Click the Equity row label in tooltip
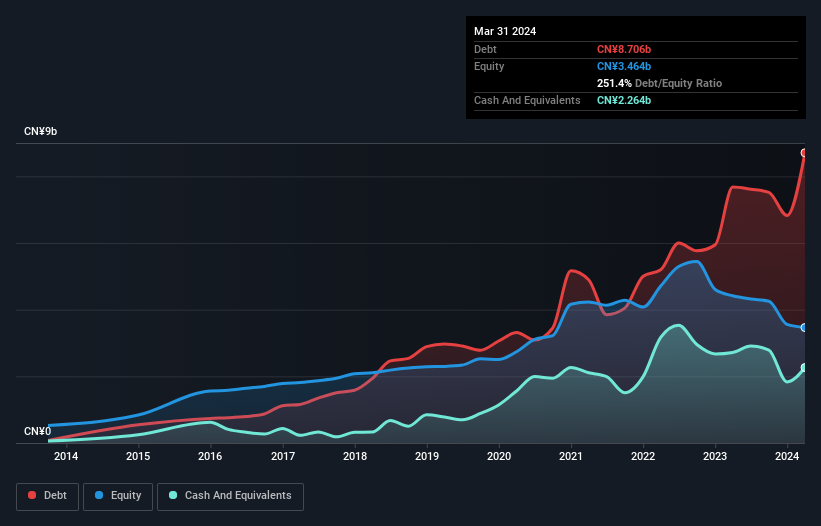 (x=489, y=66)
